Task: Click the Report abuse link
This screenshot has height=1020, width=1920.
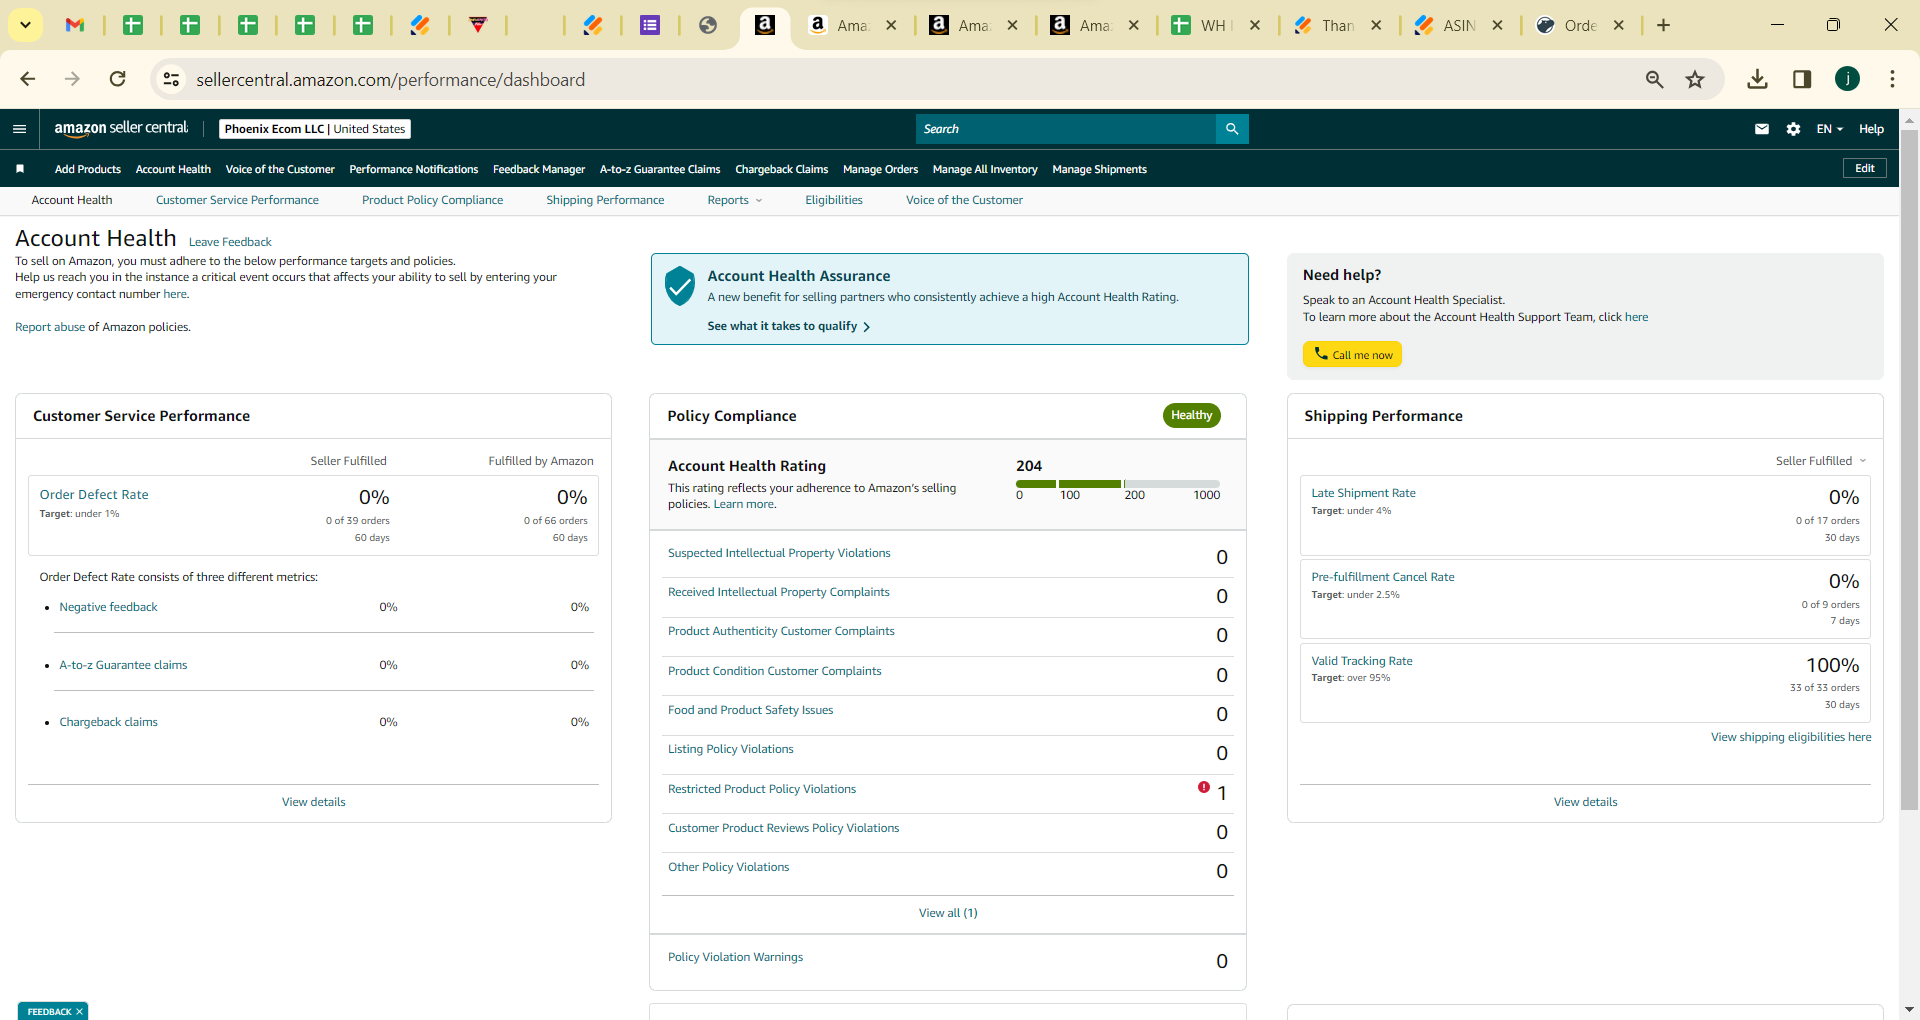Action: (x=50, y=327)
